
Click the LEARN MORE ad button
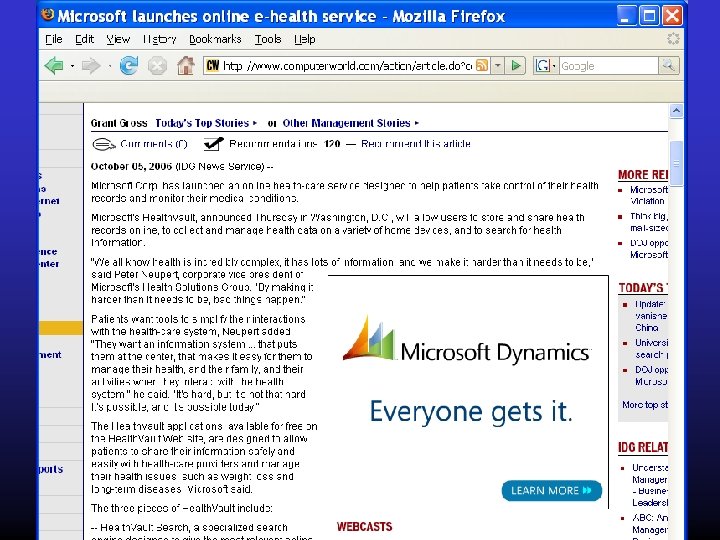(551, 490)
